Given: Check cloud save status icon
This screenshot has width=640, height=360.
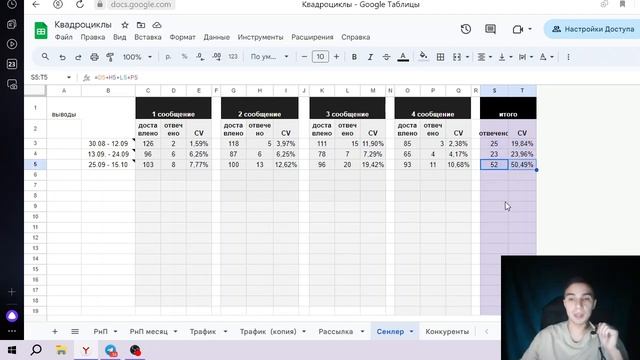Looking at the screenshot, I should 157,25.
